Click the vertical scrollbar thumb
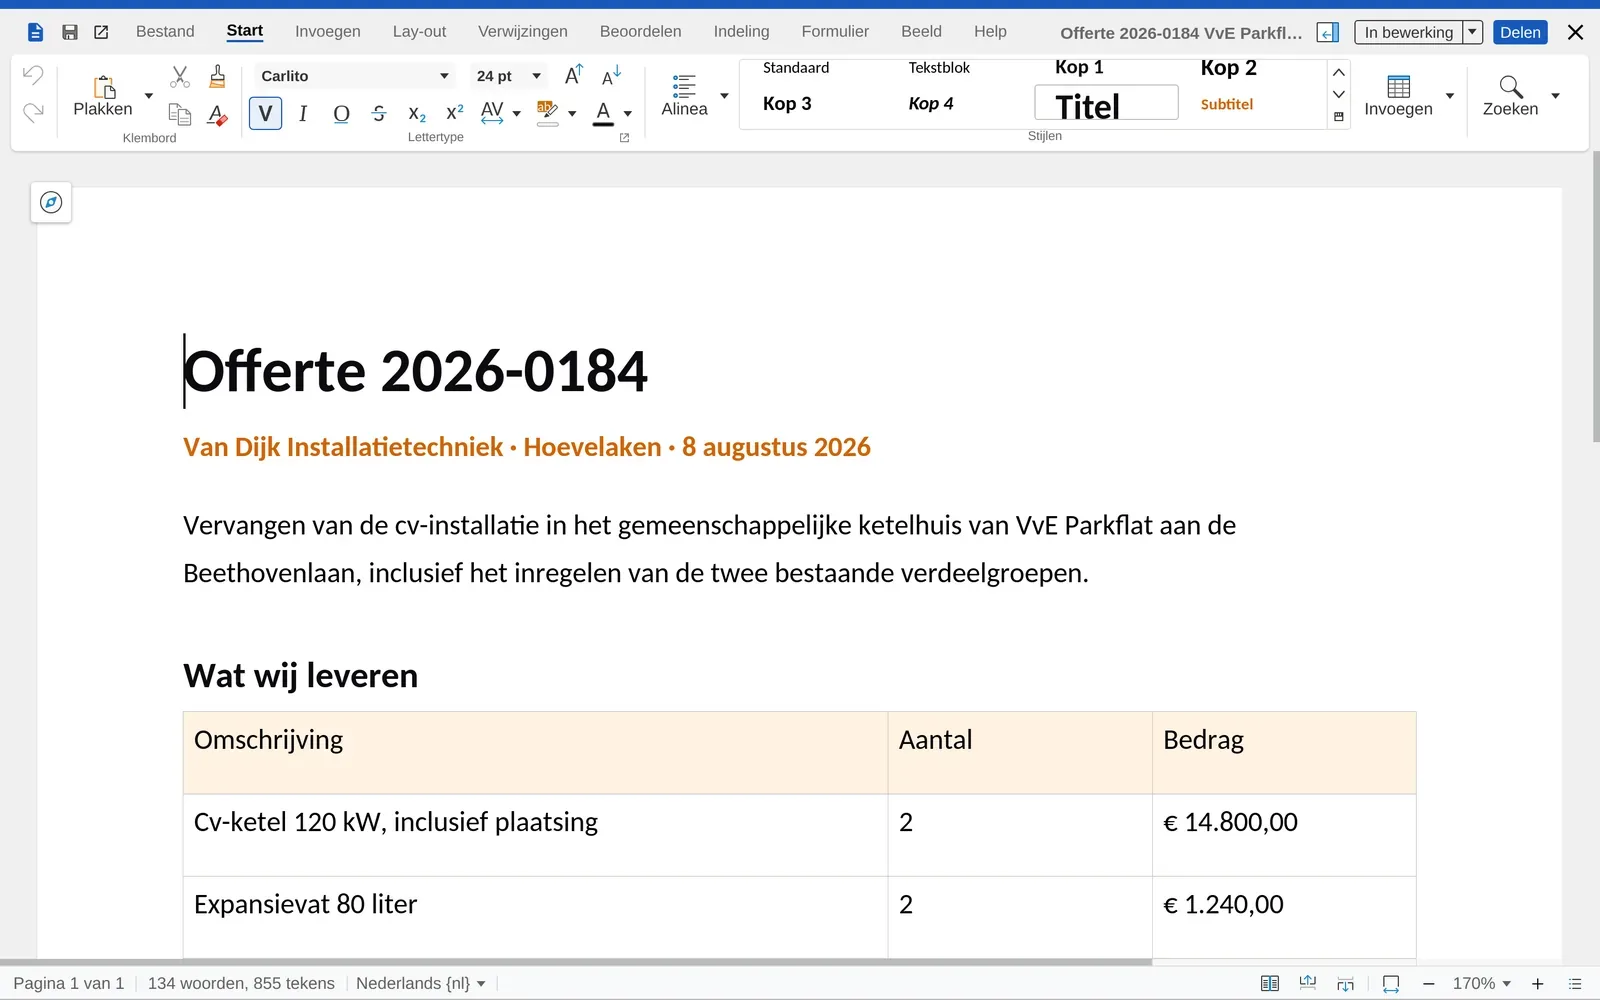Viewport: 1600px width, 1000px height. point(1595,296)
